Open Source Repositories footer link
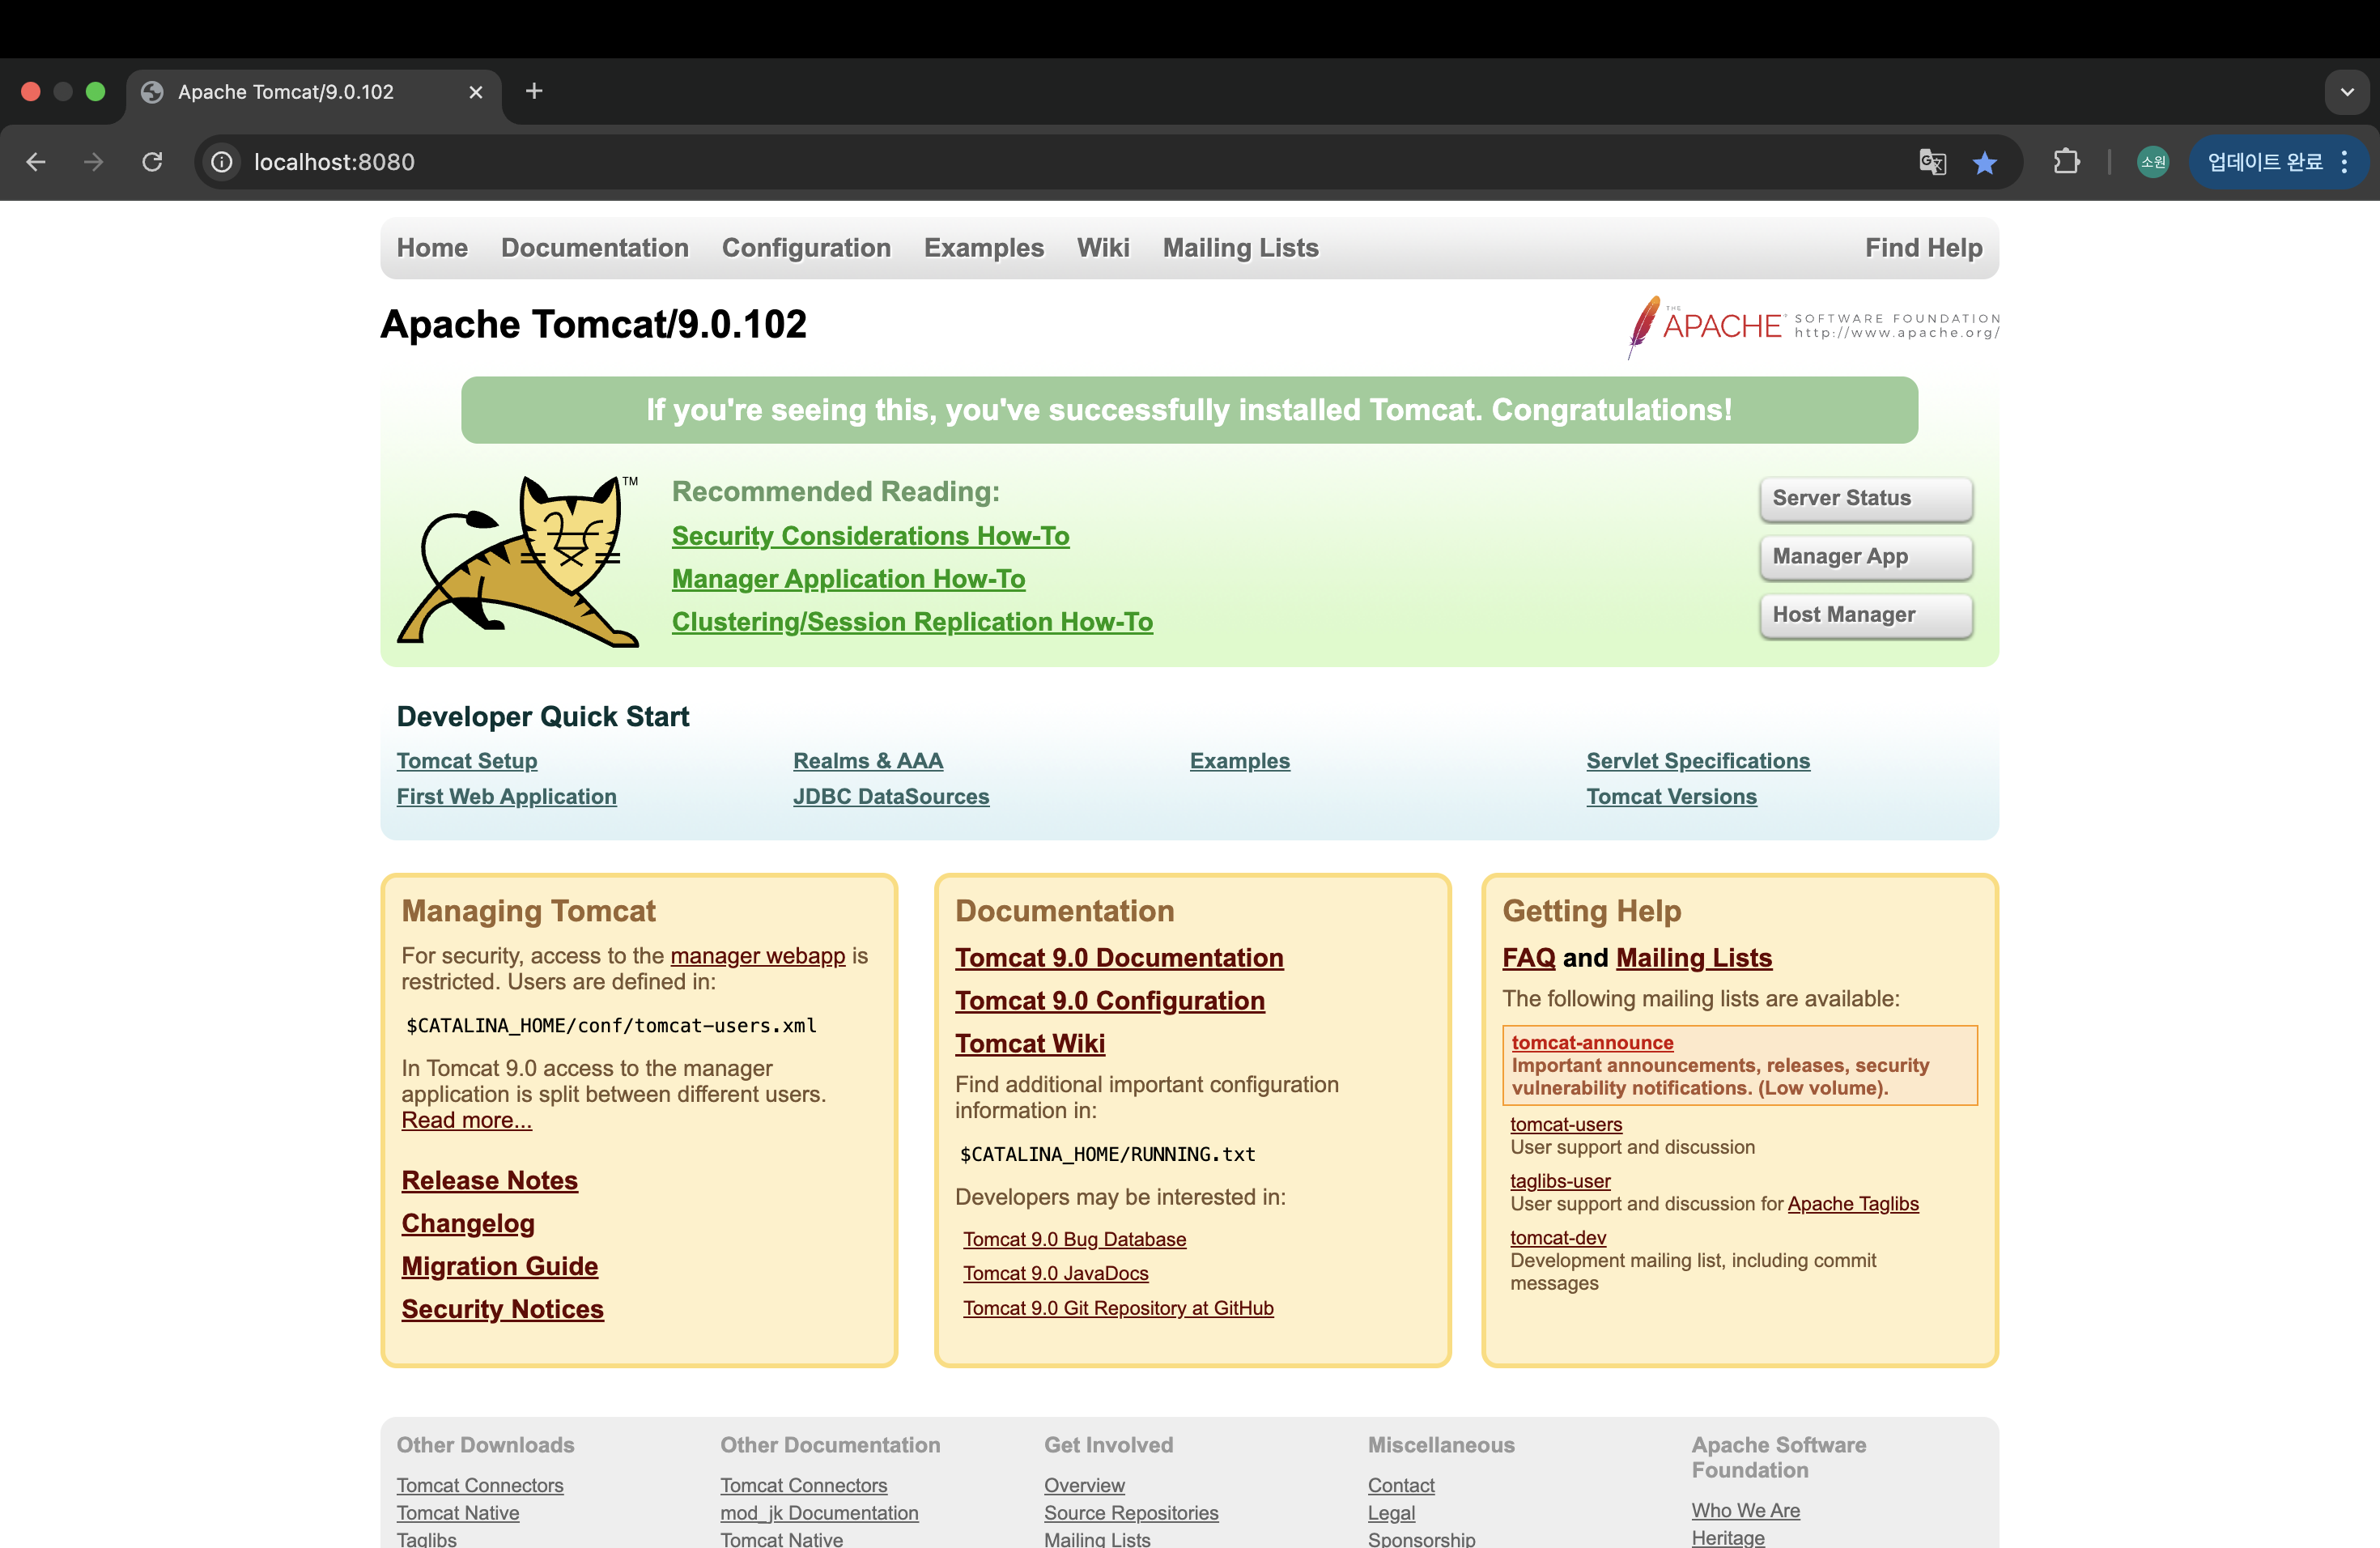The width and height of the screenshot is (2380, 1548). (1131, 1513)
